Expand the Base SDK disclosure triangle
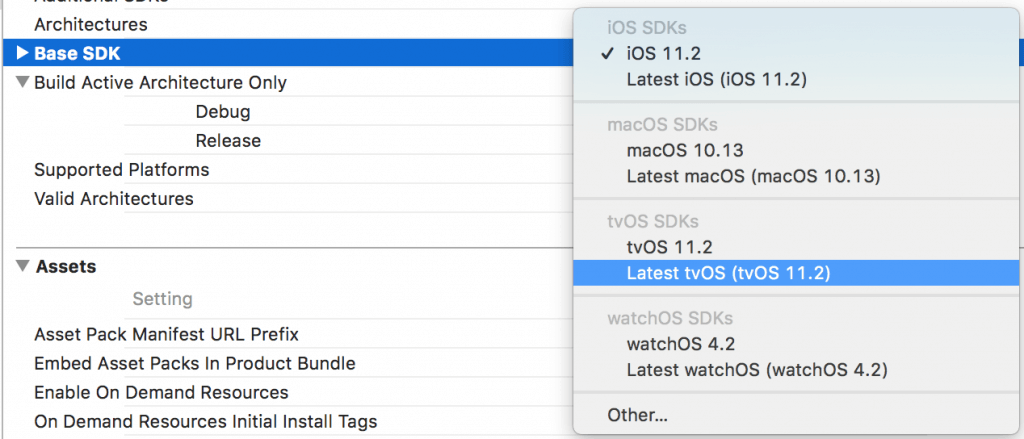Viewport: 1024px width, 439px height. click(23, 53)
